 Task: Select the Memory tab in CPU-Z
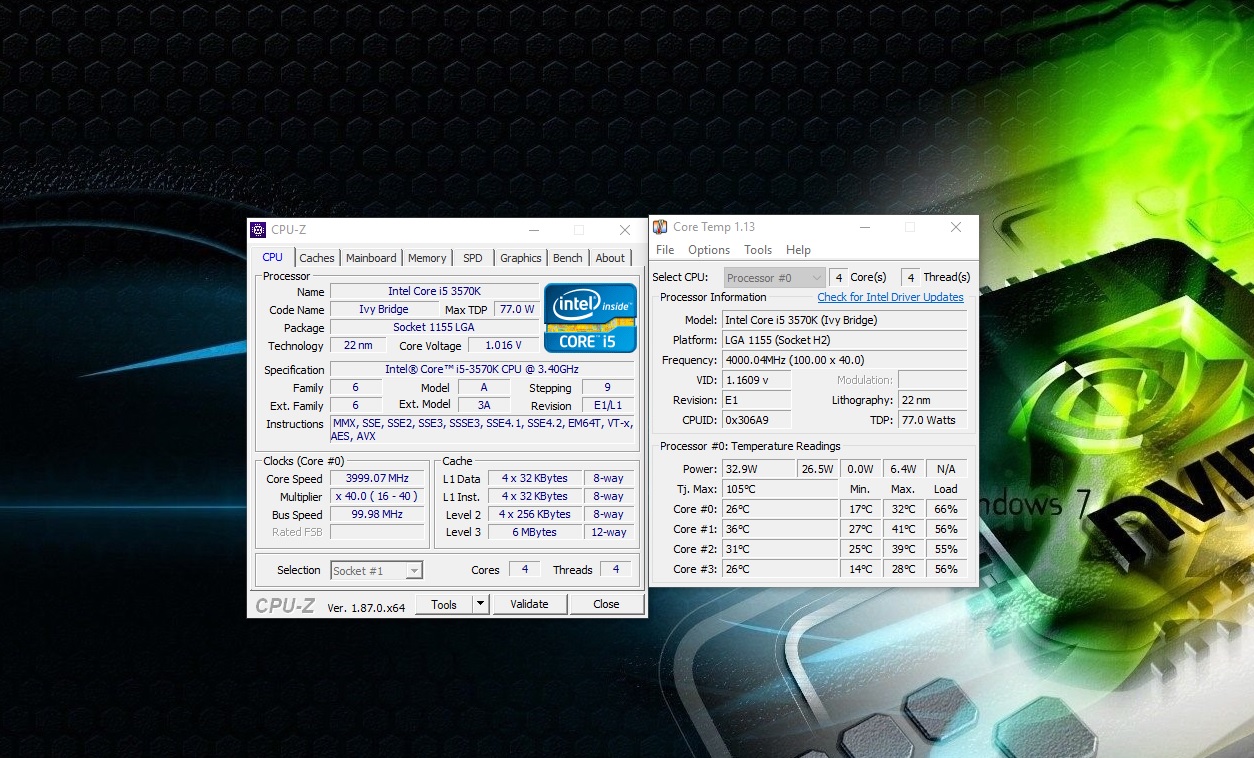[427, 258]
